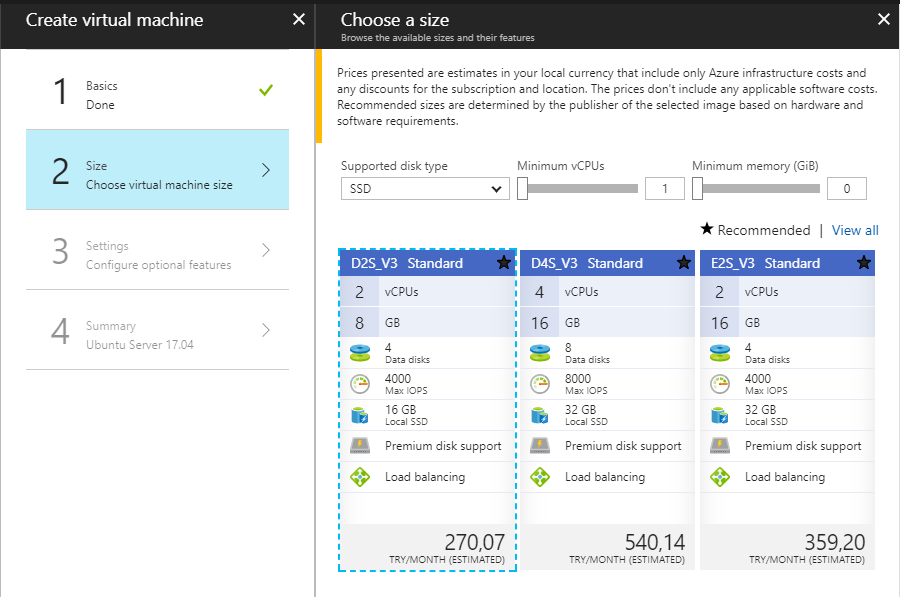Open the Supported disk type dropdown

click(x=425, y=188)
